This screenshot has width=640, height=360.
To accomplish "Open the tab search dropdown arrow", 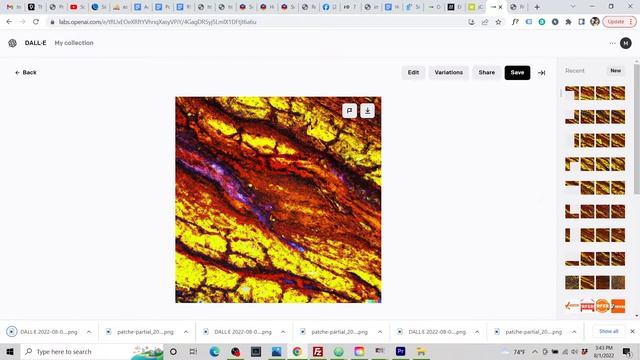I will pyautogui.click(x=573, y=7).
